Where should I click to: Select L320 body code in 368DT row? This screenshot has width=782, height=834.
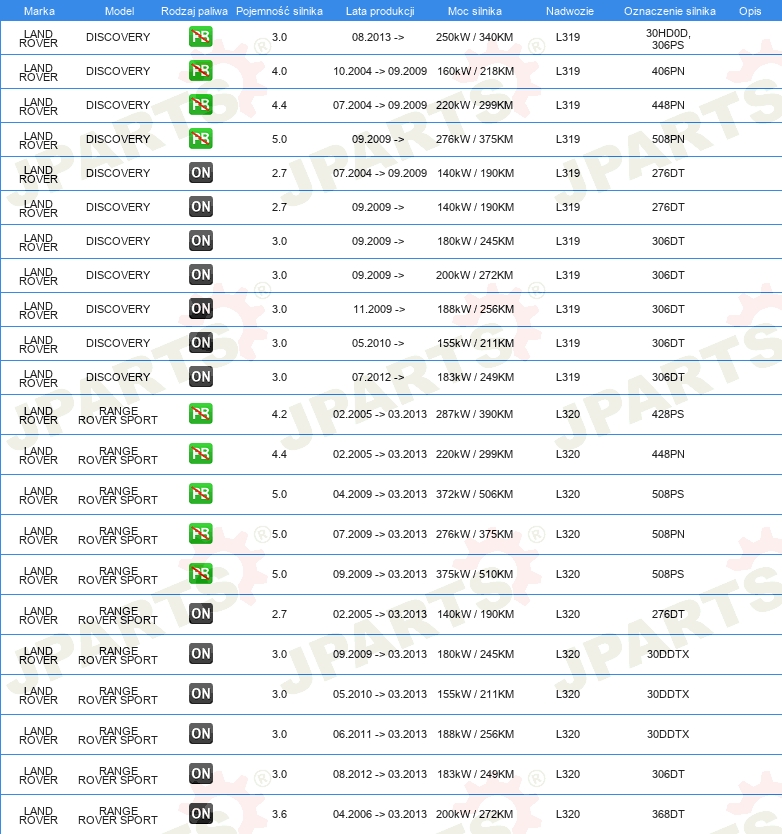click(x=568, y=814)
